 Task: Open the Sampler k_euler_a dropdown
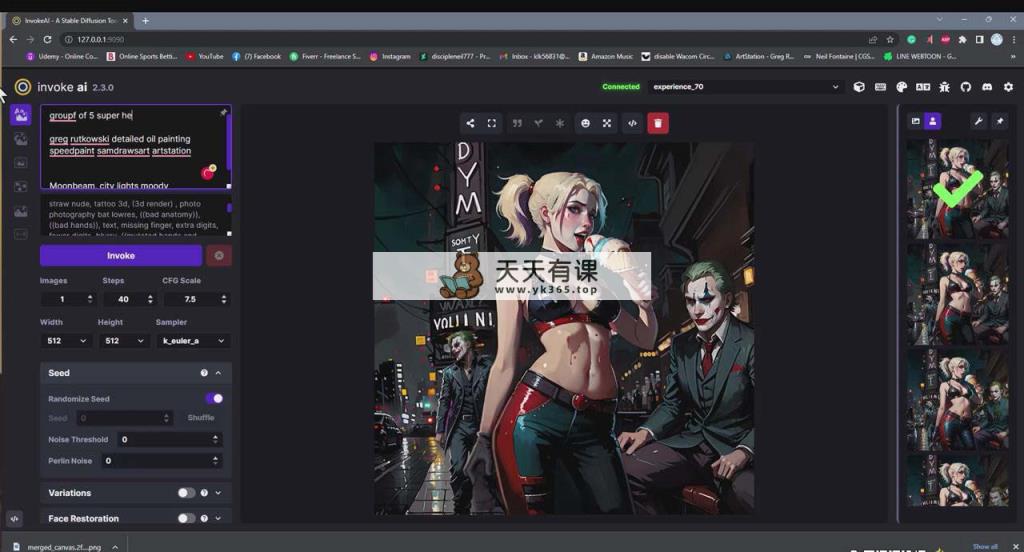193,341
